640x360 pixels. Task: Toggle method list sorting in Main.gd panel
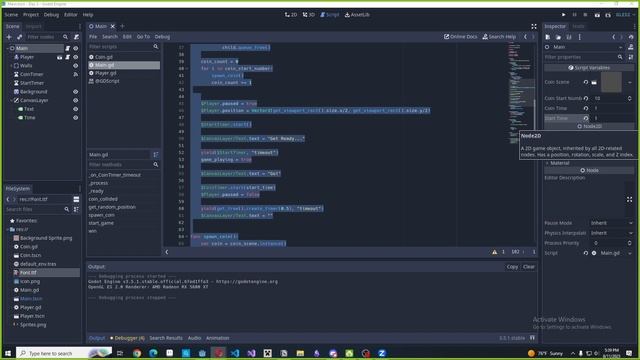(156, 155)
